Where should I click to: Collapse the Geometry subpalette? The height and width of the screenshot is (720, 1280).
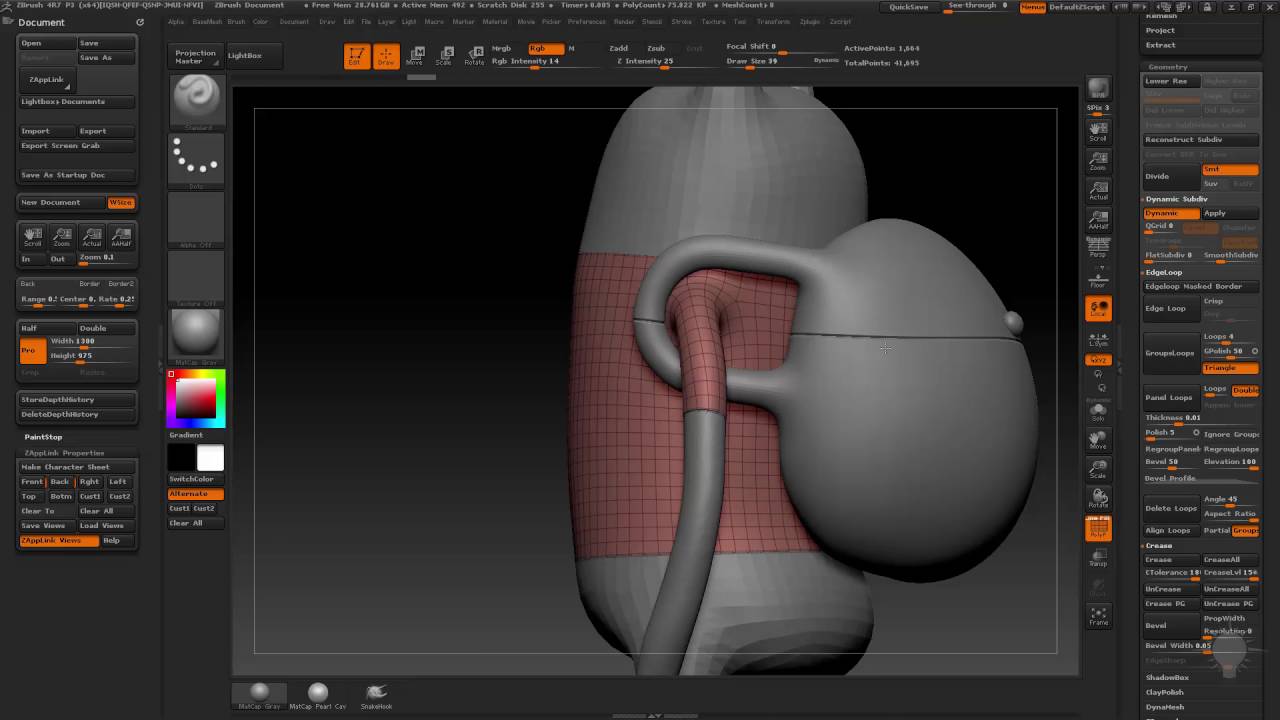tap(1168, 67)
